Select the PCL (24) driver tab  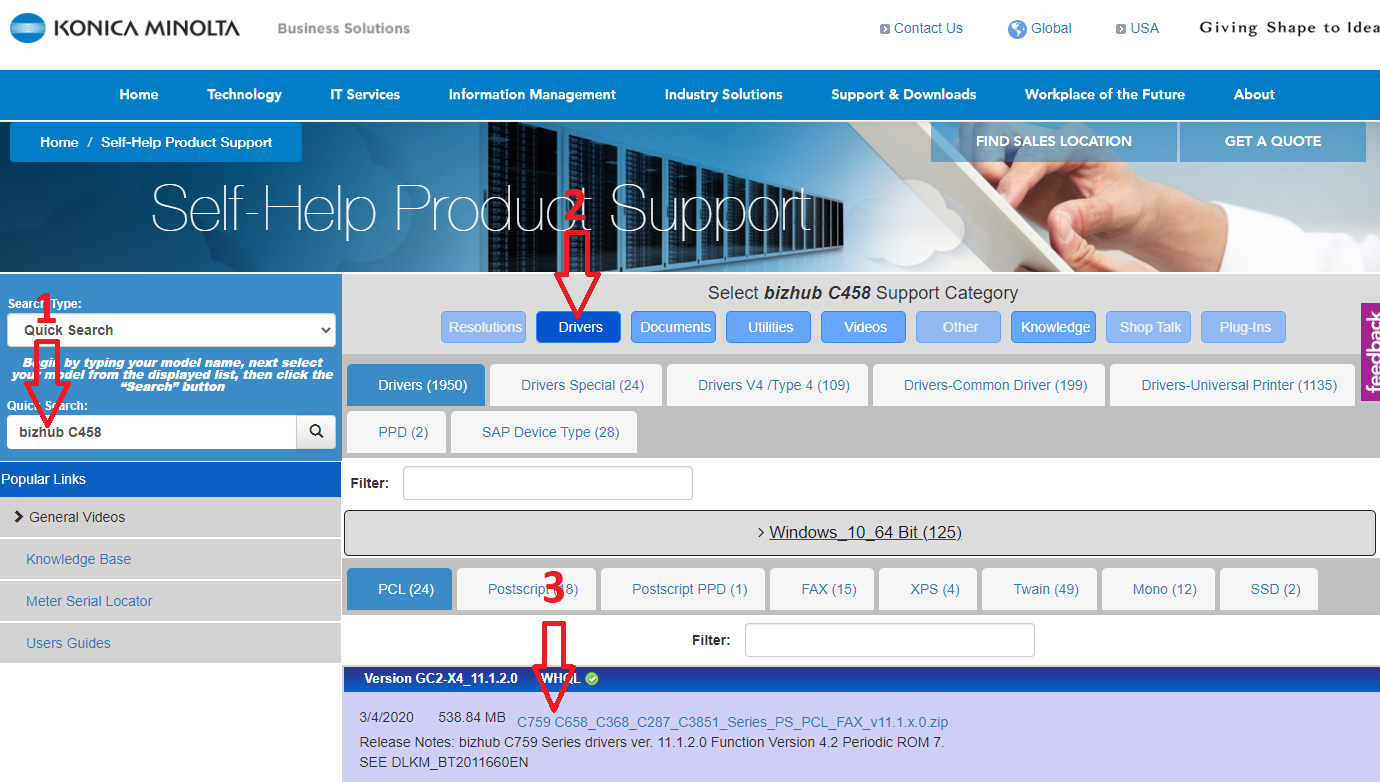(x=399, y=589)
